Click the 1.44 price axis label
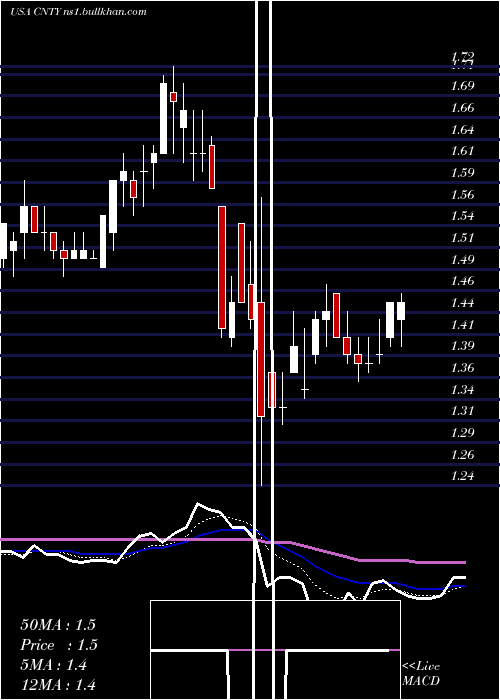Image resolution: width=500 pixels, height=700 pixels. (462, 303)
